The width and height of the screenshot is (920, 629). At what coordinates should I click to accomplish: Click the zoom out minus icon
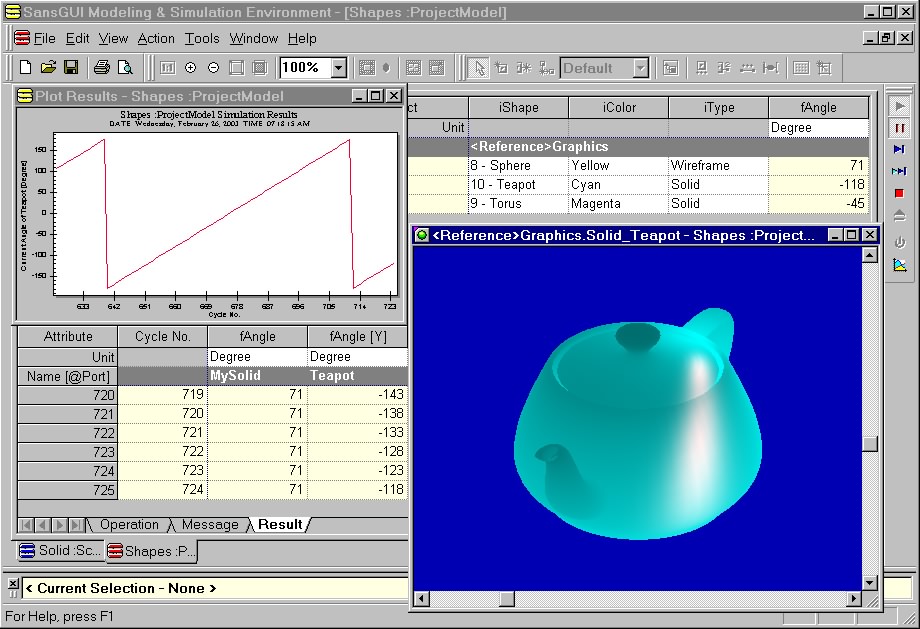click(x=213, y=68)
